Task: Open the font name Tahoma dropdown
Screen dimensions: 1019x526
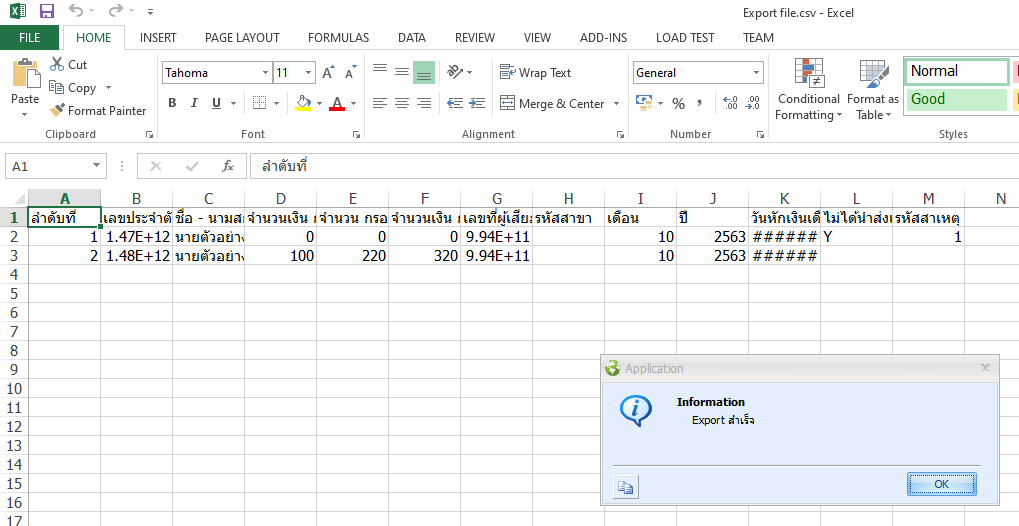Action: 265,73
